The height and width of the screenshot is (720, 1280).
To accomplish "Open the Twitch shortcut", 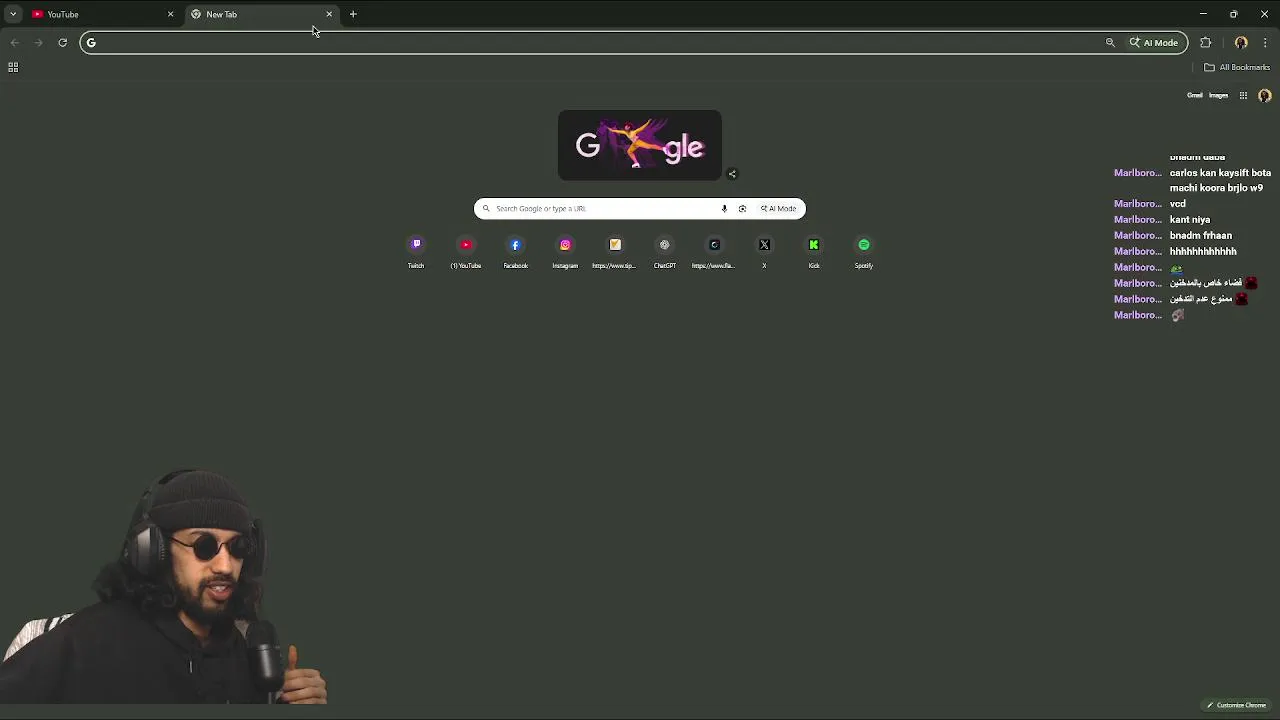I will [x=416, y=252].
